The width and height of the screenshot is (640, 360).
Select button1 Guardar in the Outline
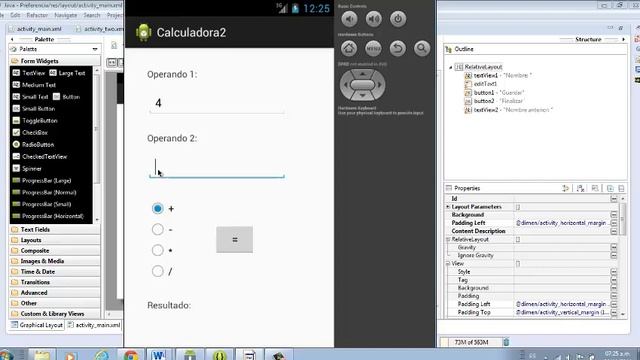(494, 93)
